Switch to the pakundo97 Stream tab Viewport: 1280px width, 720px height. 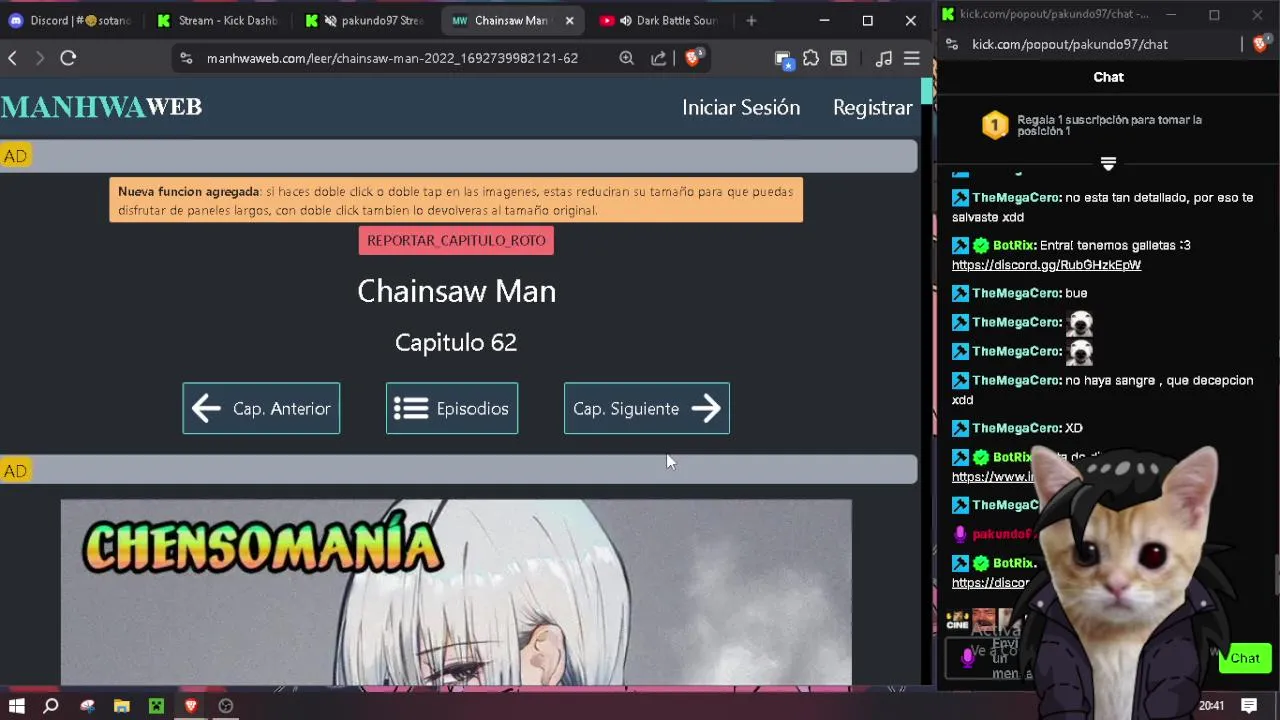coord(365,20)
